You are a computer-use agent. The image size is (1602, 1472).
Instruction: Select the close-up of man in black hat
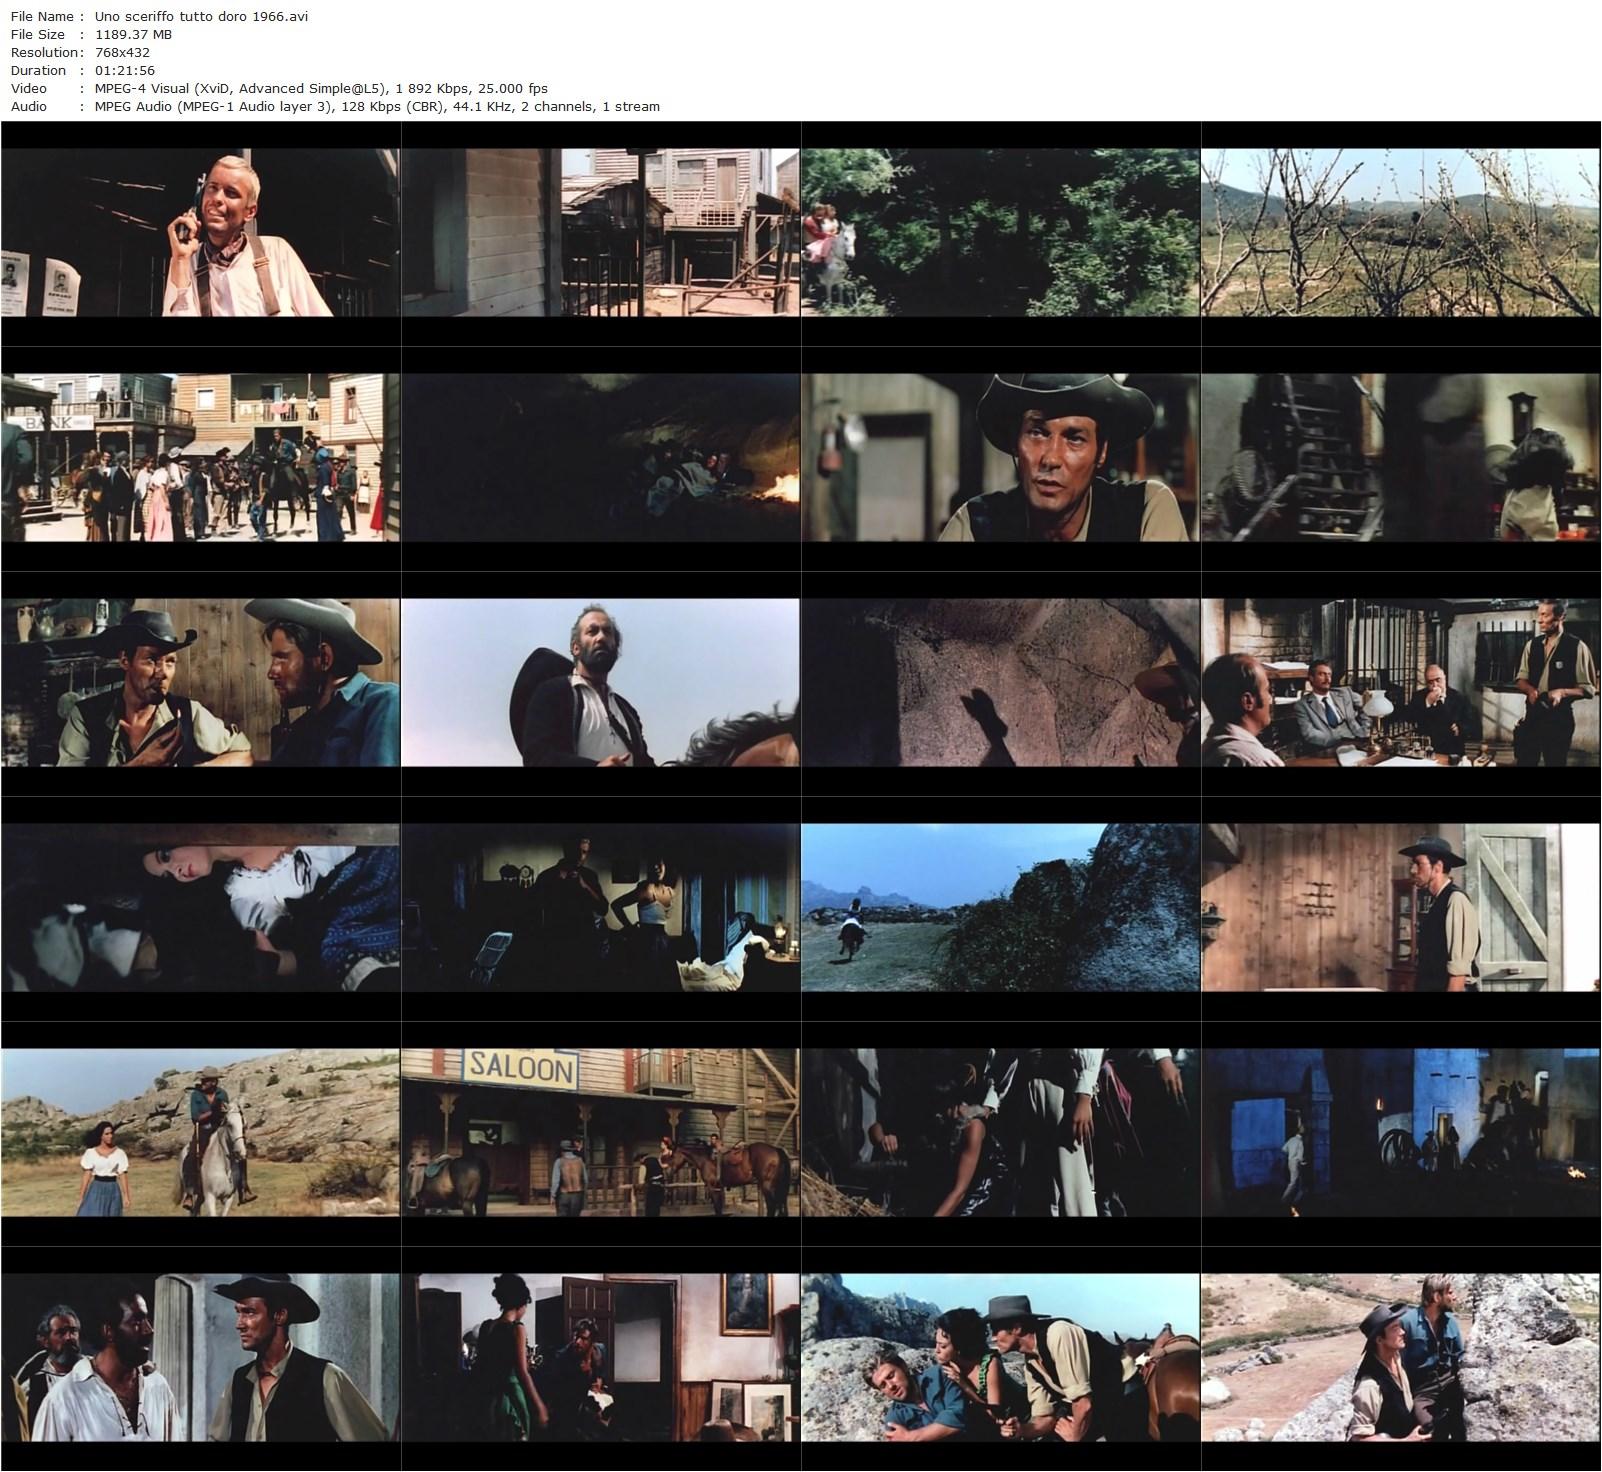1000,457
